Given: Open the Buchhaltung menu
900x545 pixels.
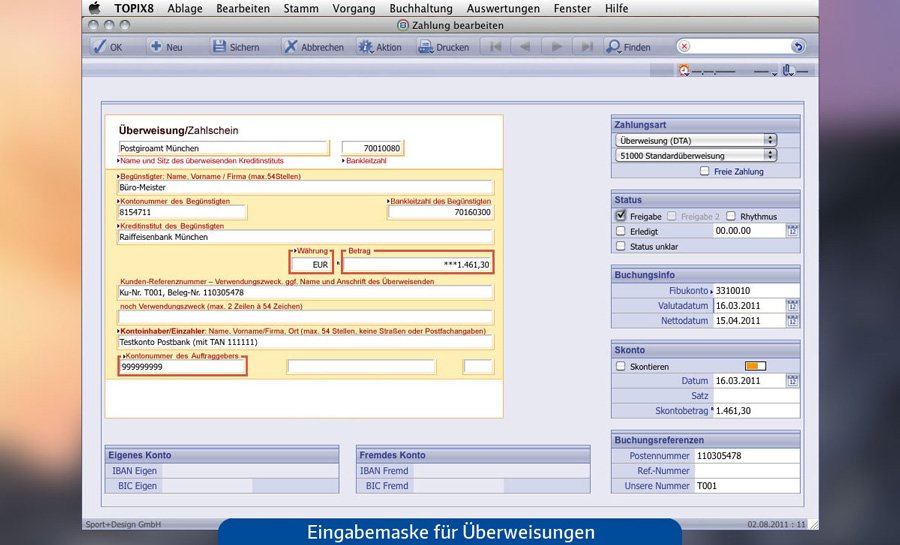Looking at the screenshot, I should tap(421, 8).
